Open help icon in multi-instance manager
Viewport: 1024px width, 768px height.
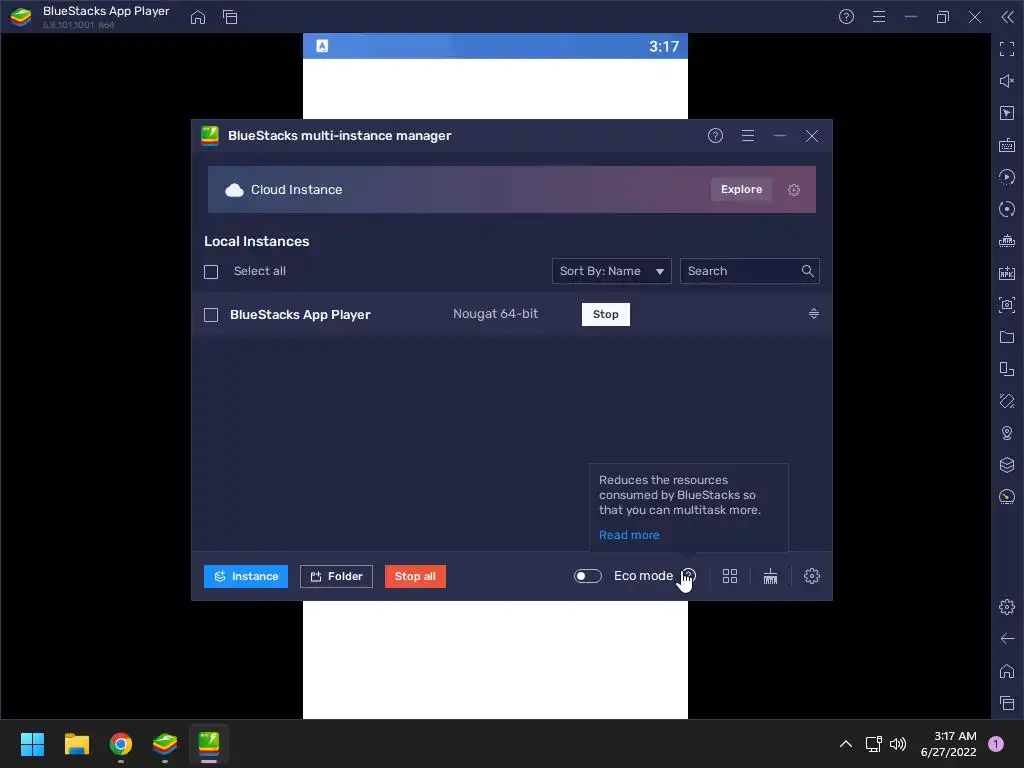pos(715,136)
